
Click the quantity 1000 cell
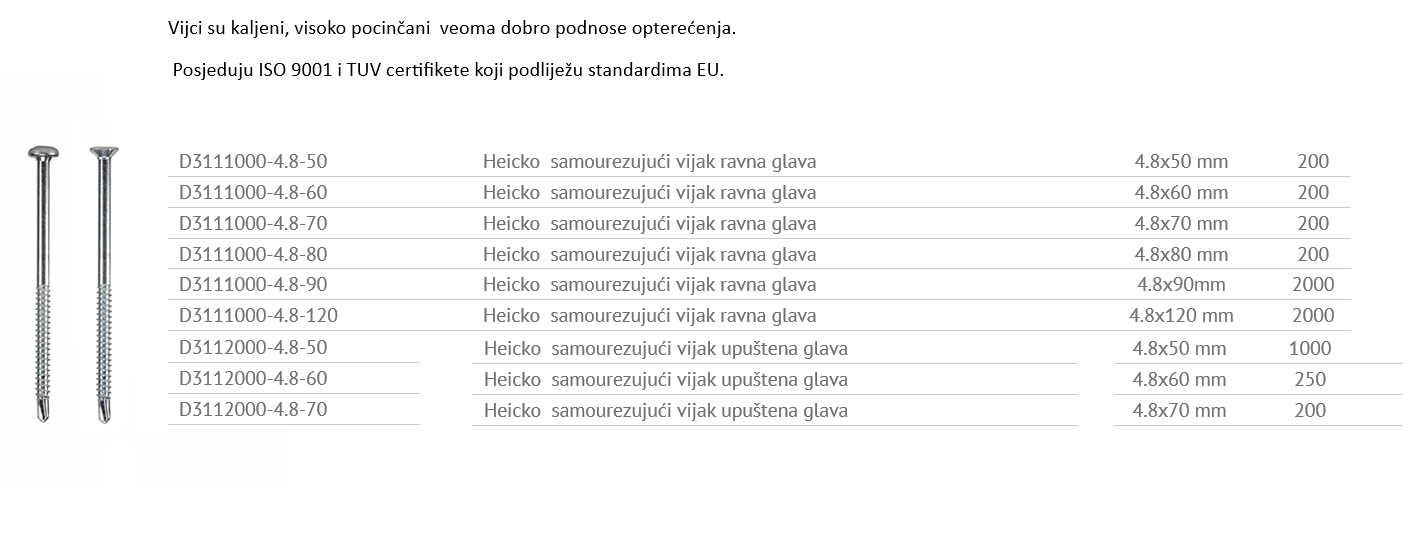[x=1310, y=348]
